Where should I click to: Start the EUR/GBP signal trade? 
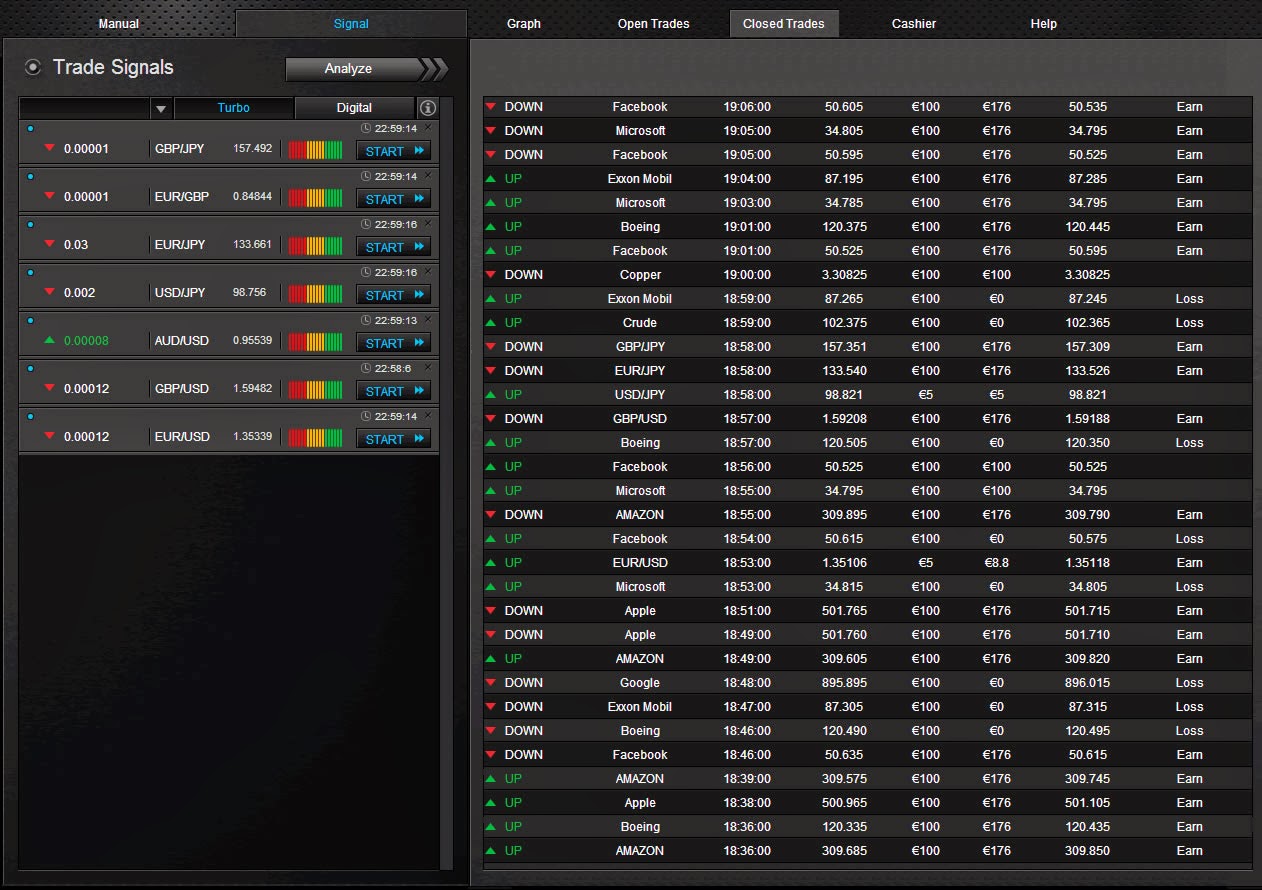tap(394, 199)
